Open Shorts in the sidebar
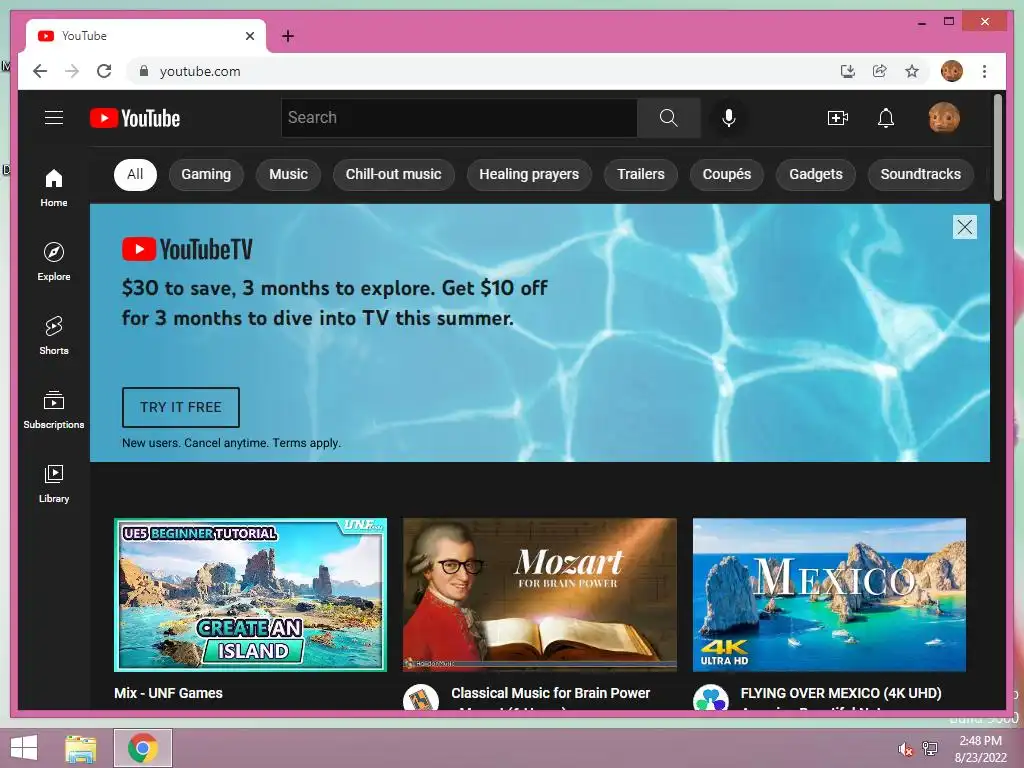The width and height of the screenshot is (1024, 768). pos(54,335)
